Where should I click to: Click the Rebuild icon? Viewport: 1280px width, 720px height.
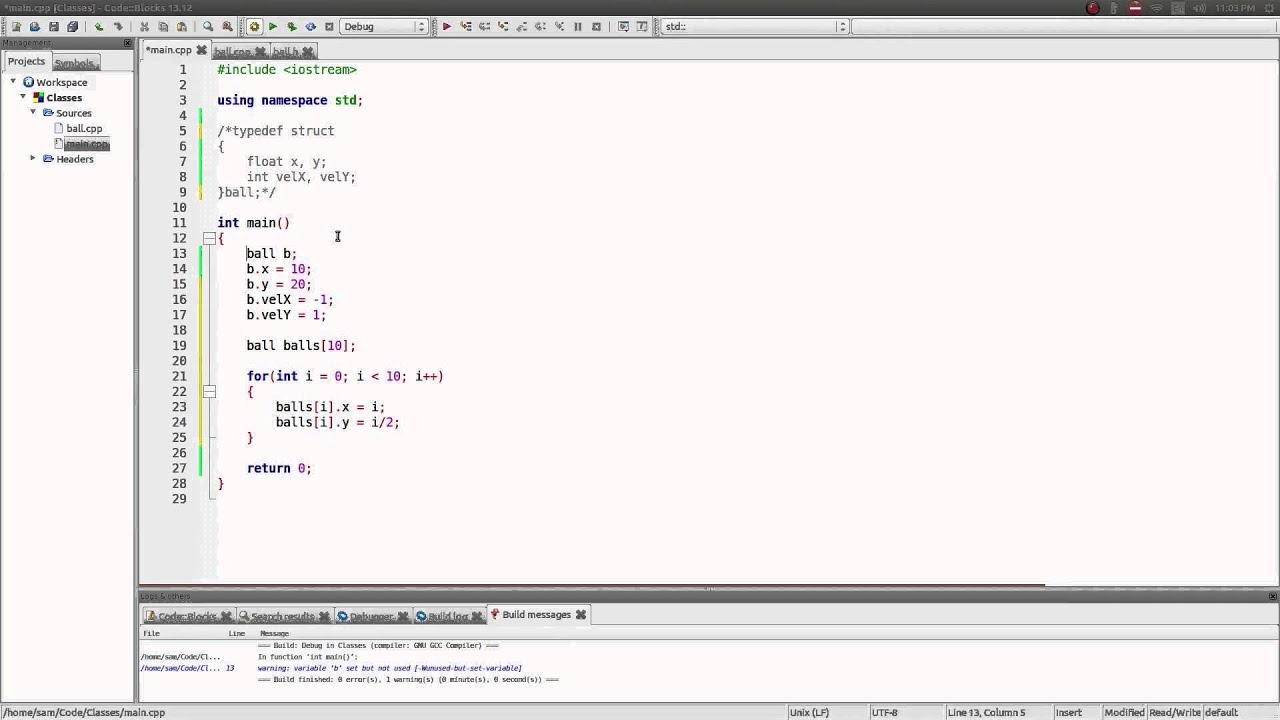pos(310,27)
